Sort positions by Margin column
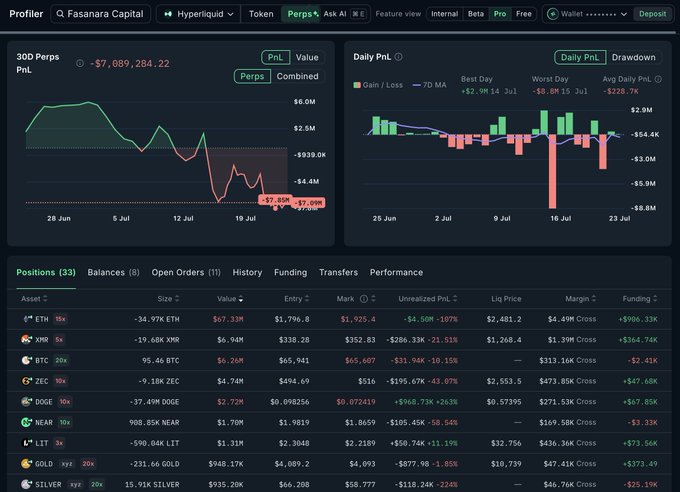 pos(580,298)
